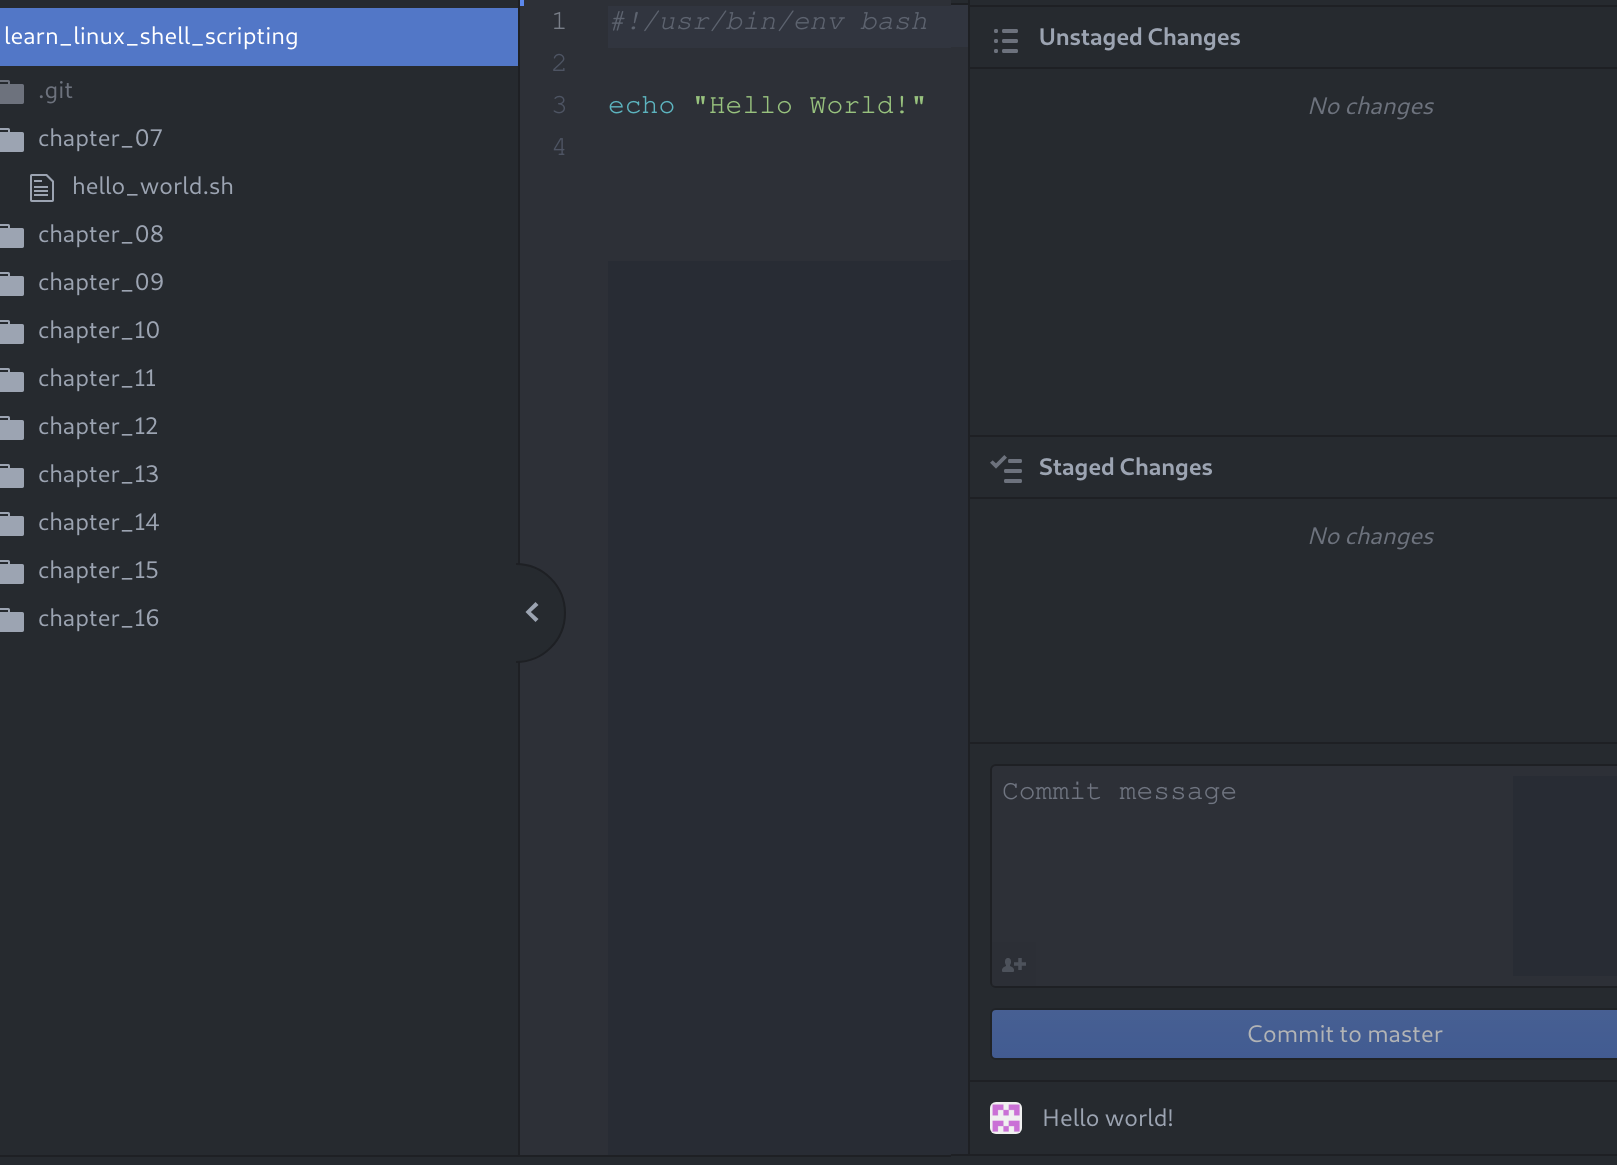Open the last commit Hello world!

point(1107,1118)
